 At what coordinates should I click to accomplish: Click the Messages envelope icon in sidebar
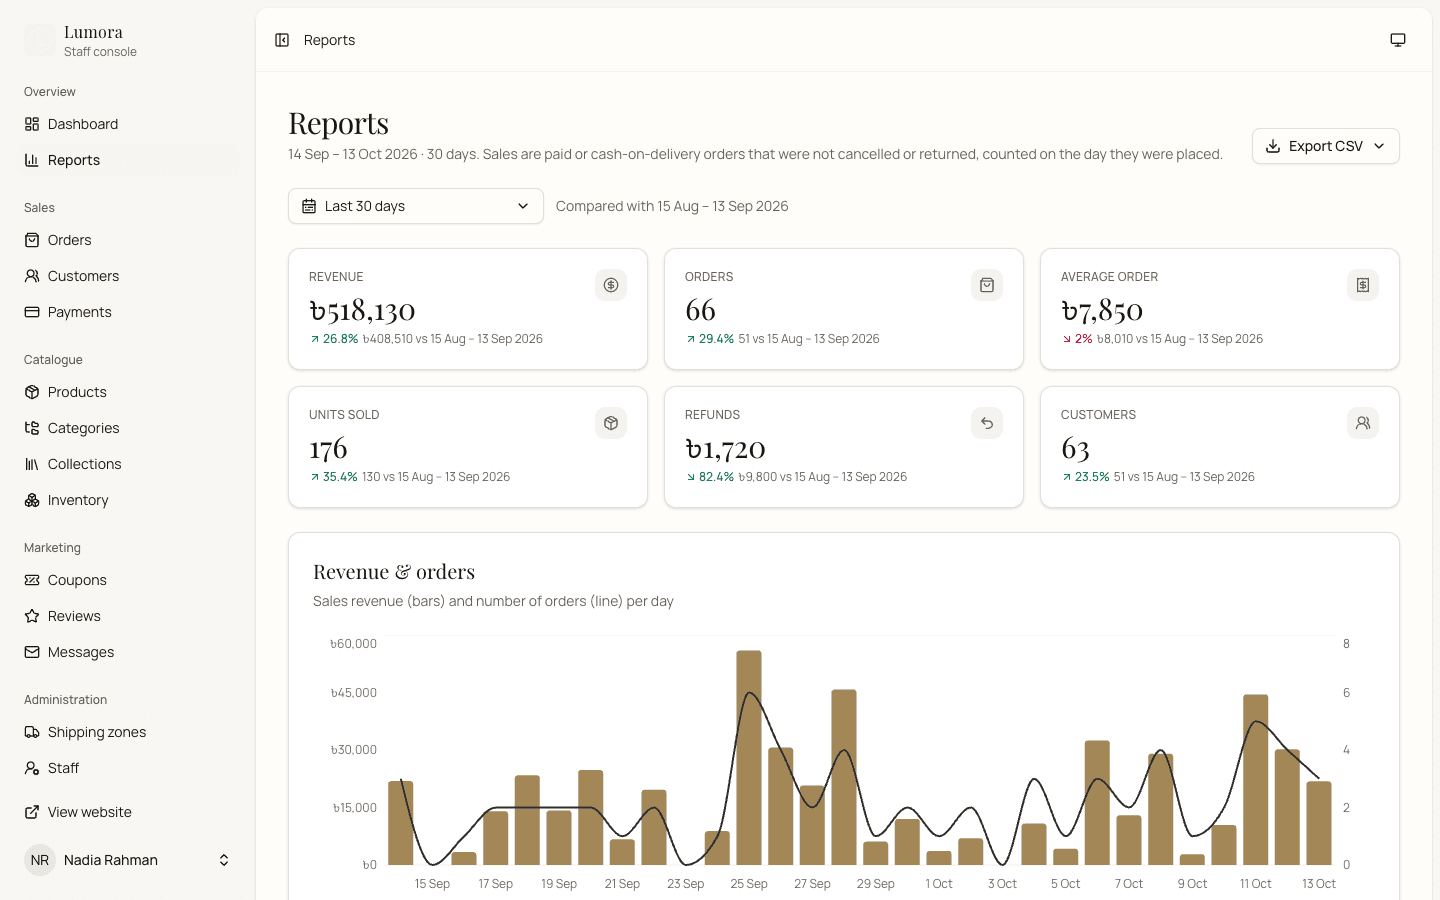point(32,652)
